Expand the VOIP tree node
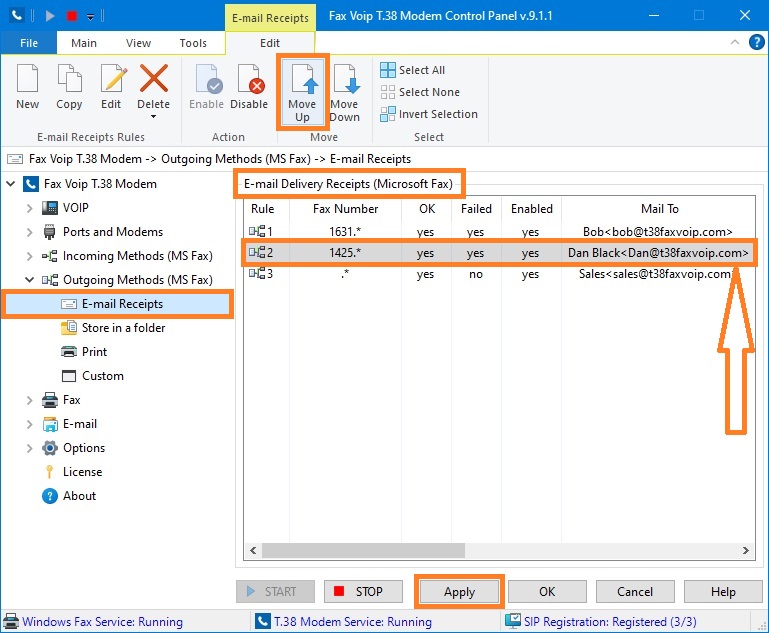The height and width of the screenshot is (633, 769). [x=29, y=208]
